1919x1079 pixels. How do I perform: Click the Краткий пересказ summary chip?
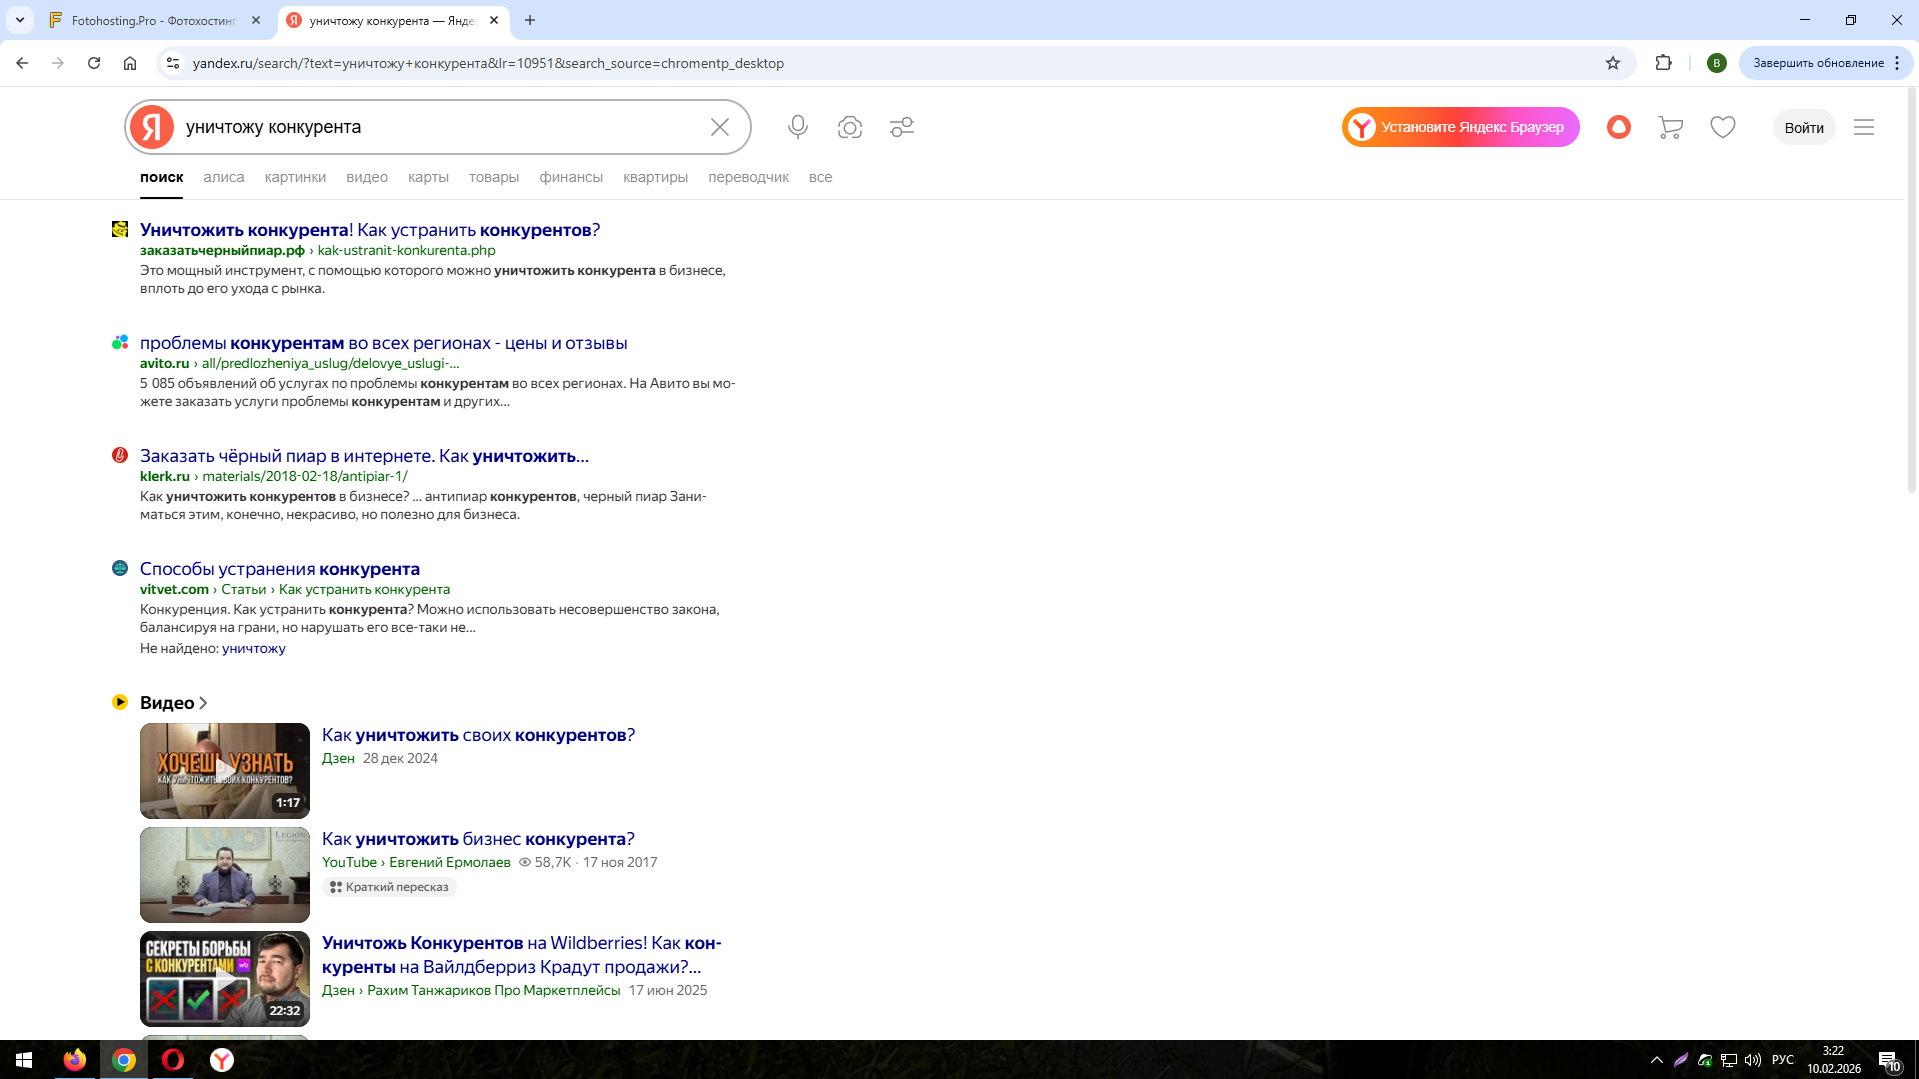389,887
